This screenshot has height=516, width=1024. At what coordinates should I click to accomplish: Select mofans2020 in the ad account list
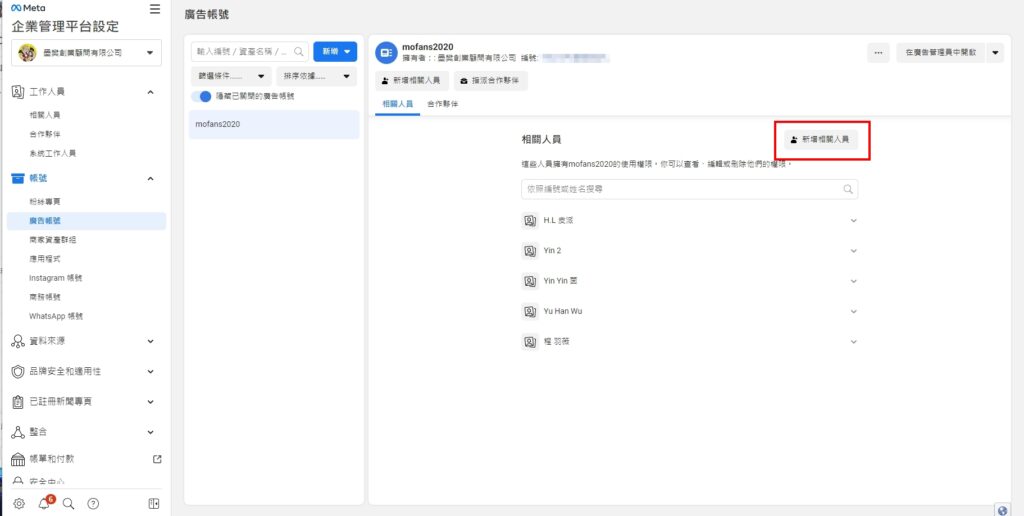pyautogui.click(x=274, y=124)
